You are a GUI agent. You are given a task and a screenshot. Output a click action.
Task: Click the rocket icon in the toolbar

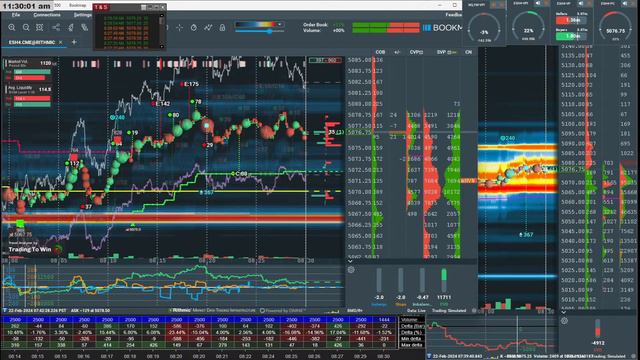tap(71, 28)
